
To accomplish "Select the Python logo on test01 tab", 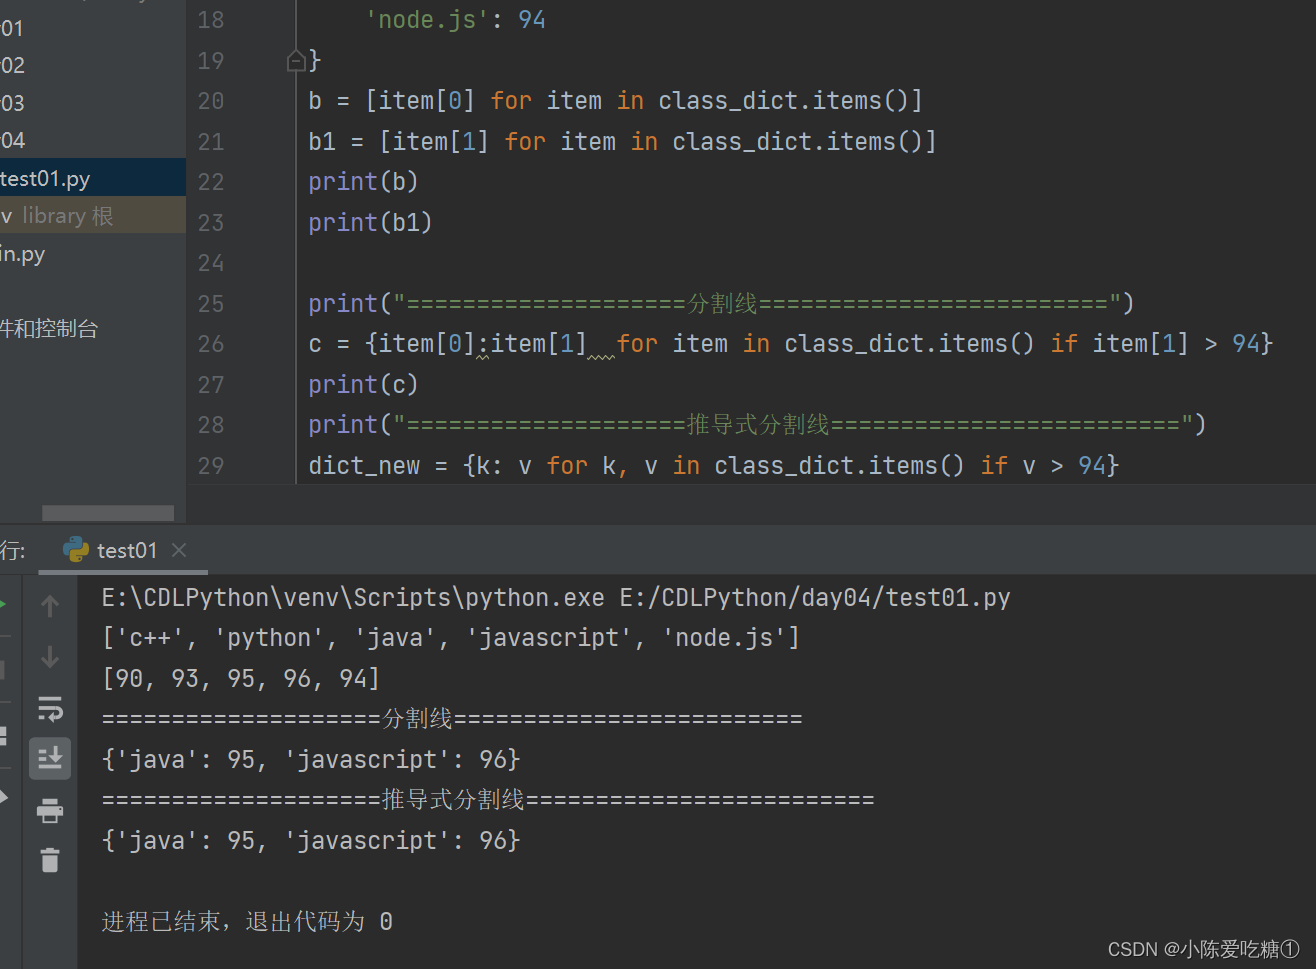I will 77,549.
